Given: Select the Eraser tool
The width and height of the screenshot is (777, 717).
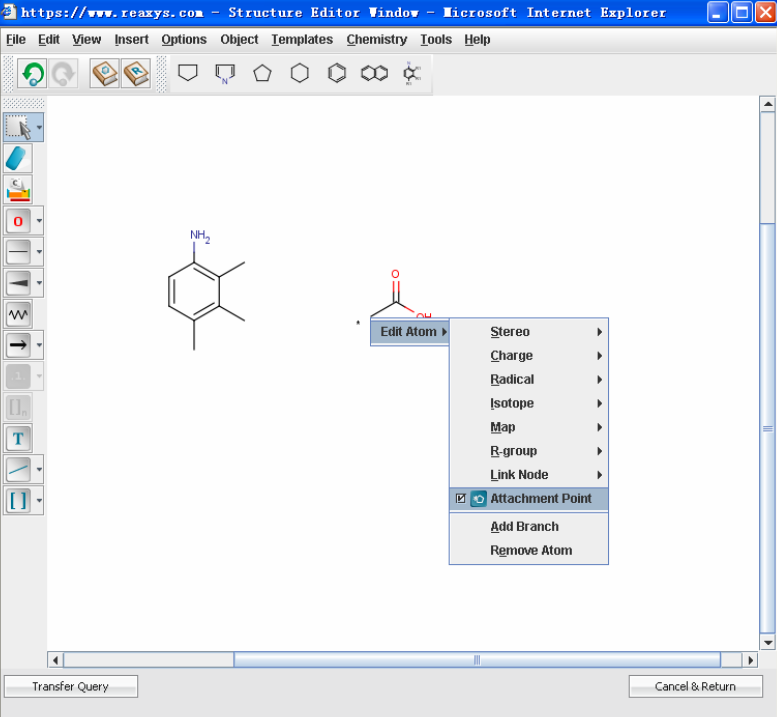Looking at the screenshot, I should pyautogui.click(x=18, y=159).
